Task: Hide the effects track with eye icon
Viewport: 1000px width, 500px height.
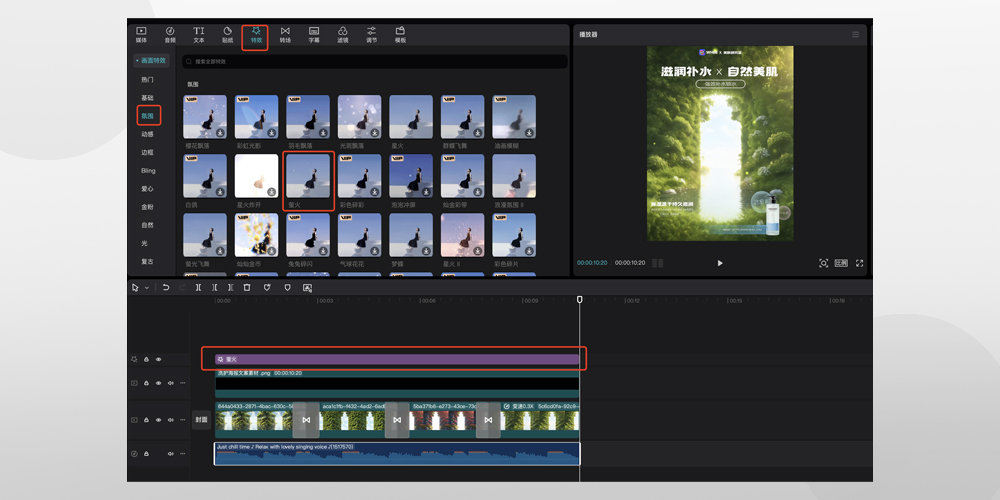Action: [x=159, y=360]
